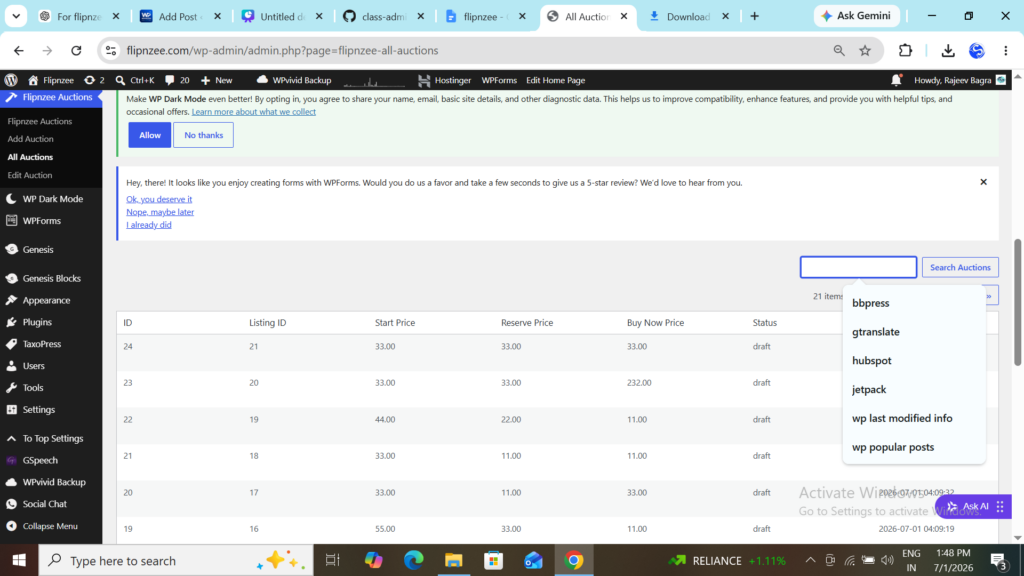Click the Allow button
The image size is (1024, 576).
click(150, 135)
